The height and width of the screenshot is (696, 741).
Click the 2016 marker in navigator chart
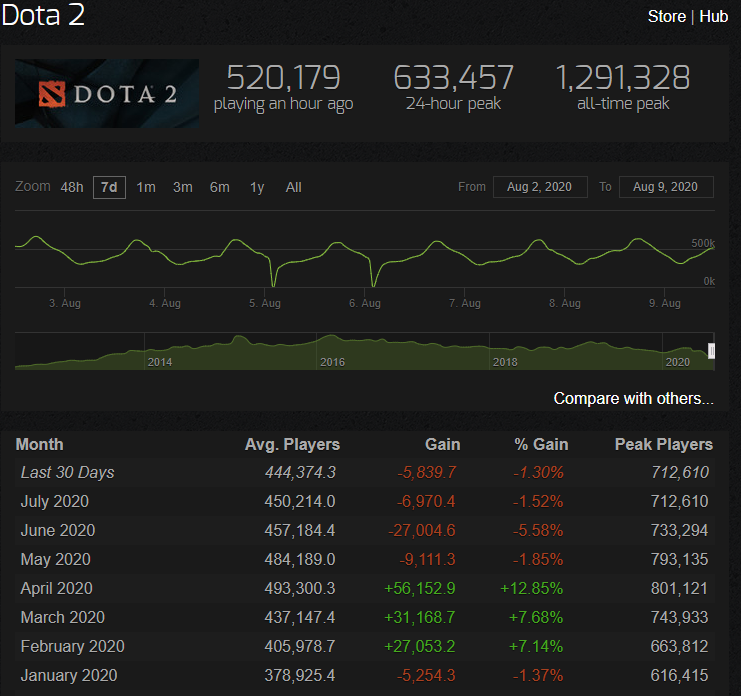point(333,362)
